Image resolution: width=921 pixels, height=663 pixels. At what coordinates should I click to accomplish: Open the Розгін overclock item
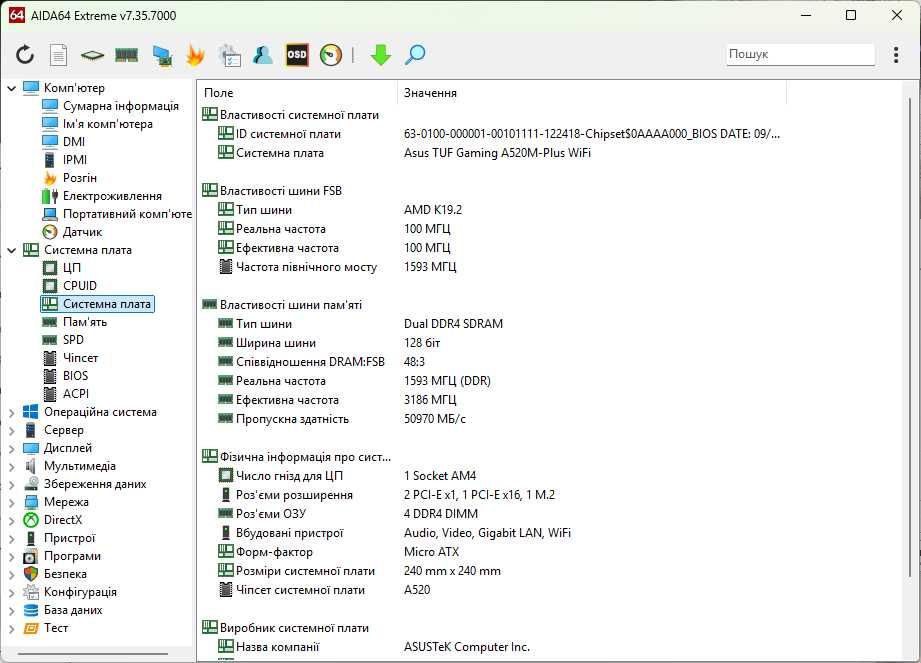pyautogui.click(x=80, y=178)
